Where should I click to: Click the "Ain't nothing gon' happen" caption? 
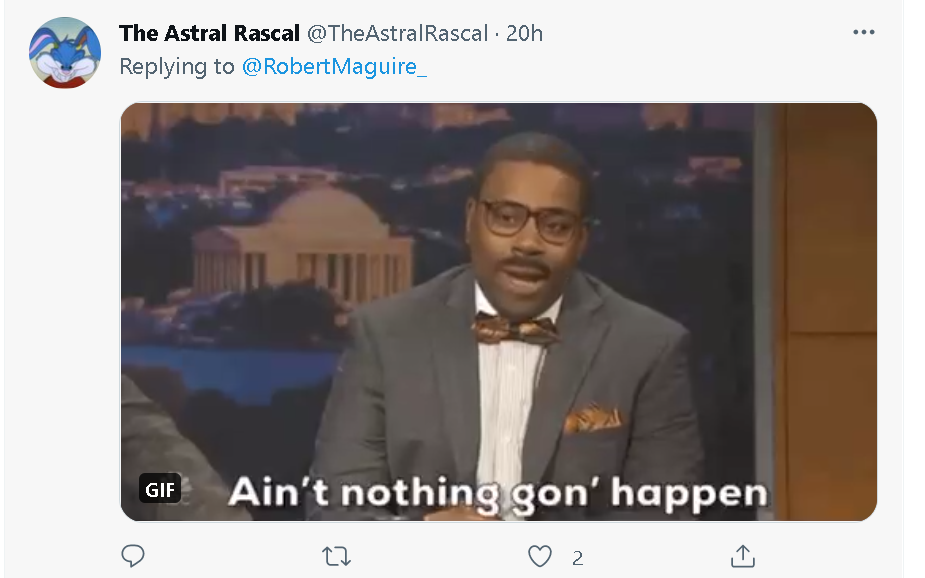(498, 492)
